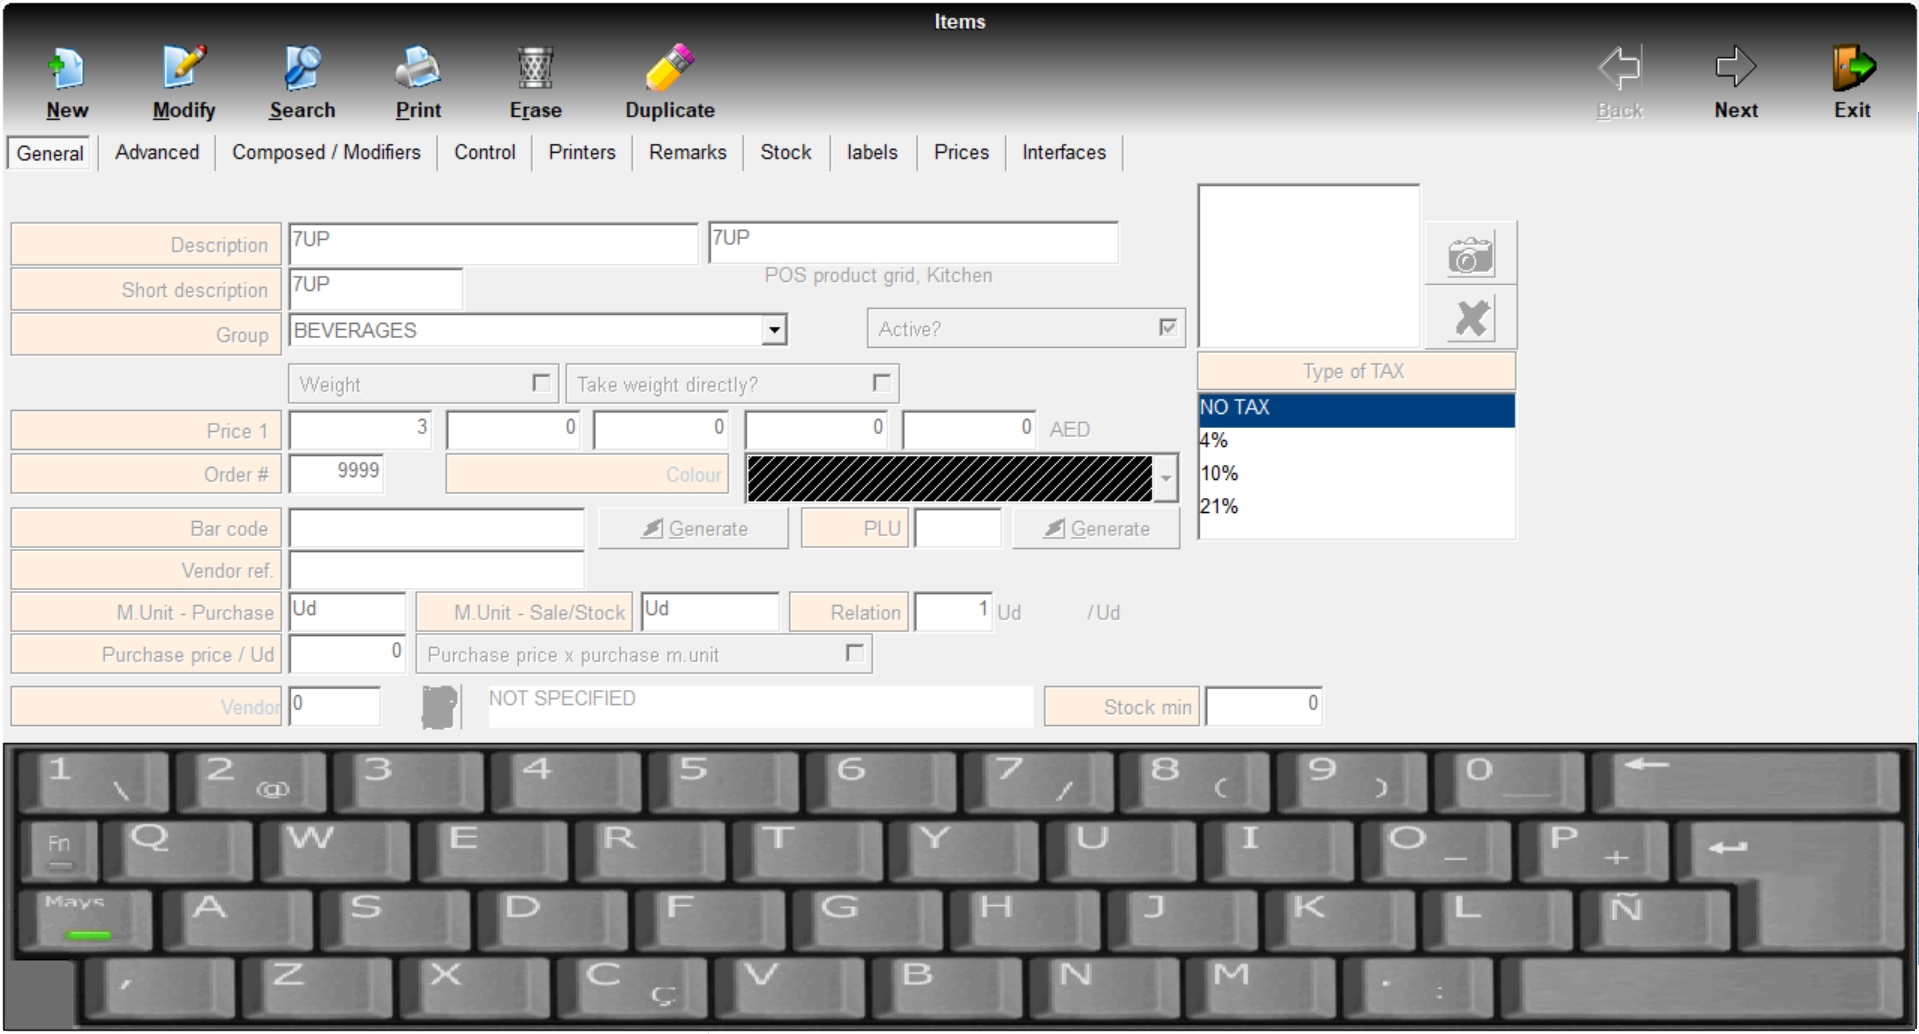Click the hatched Colour swatch
Screen dimensions: 1919x1034
point(948,478)
